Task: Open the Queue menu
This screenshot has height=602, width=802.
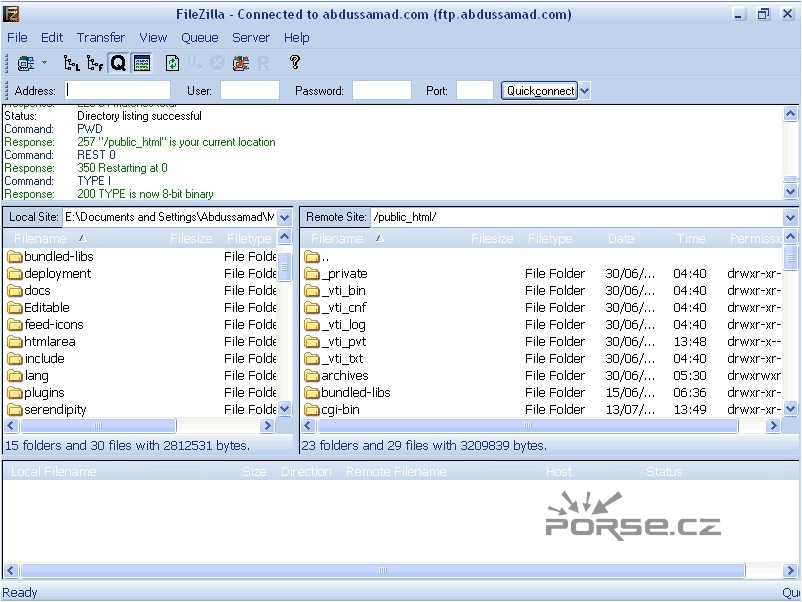Action: [x=199, y=37]
